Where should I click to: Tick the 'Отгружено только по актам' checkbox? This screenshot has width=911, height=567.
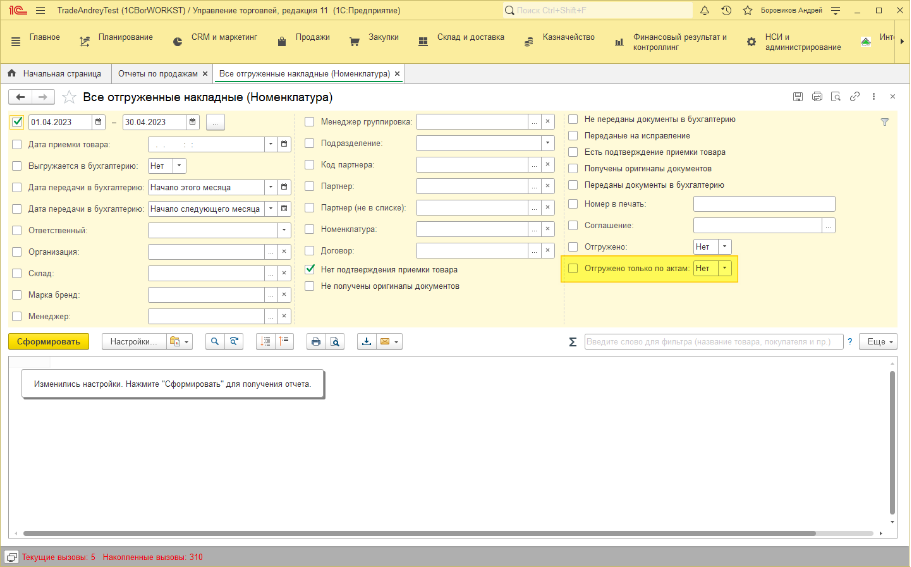click(573, 268)
